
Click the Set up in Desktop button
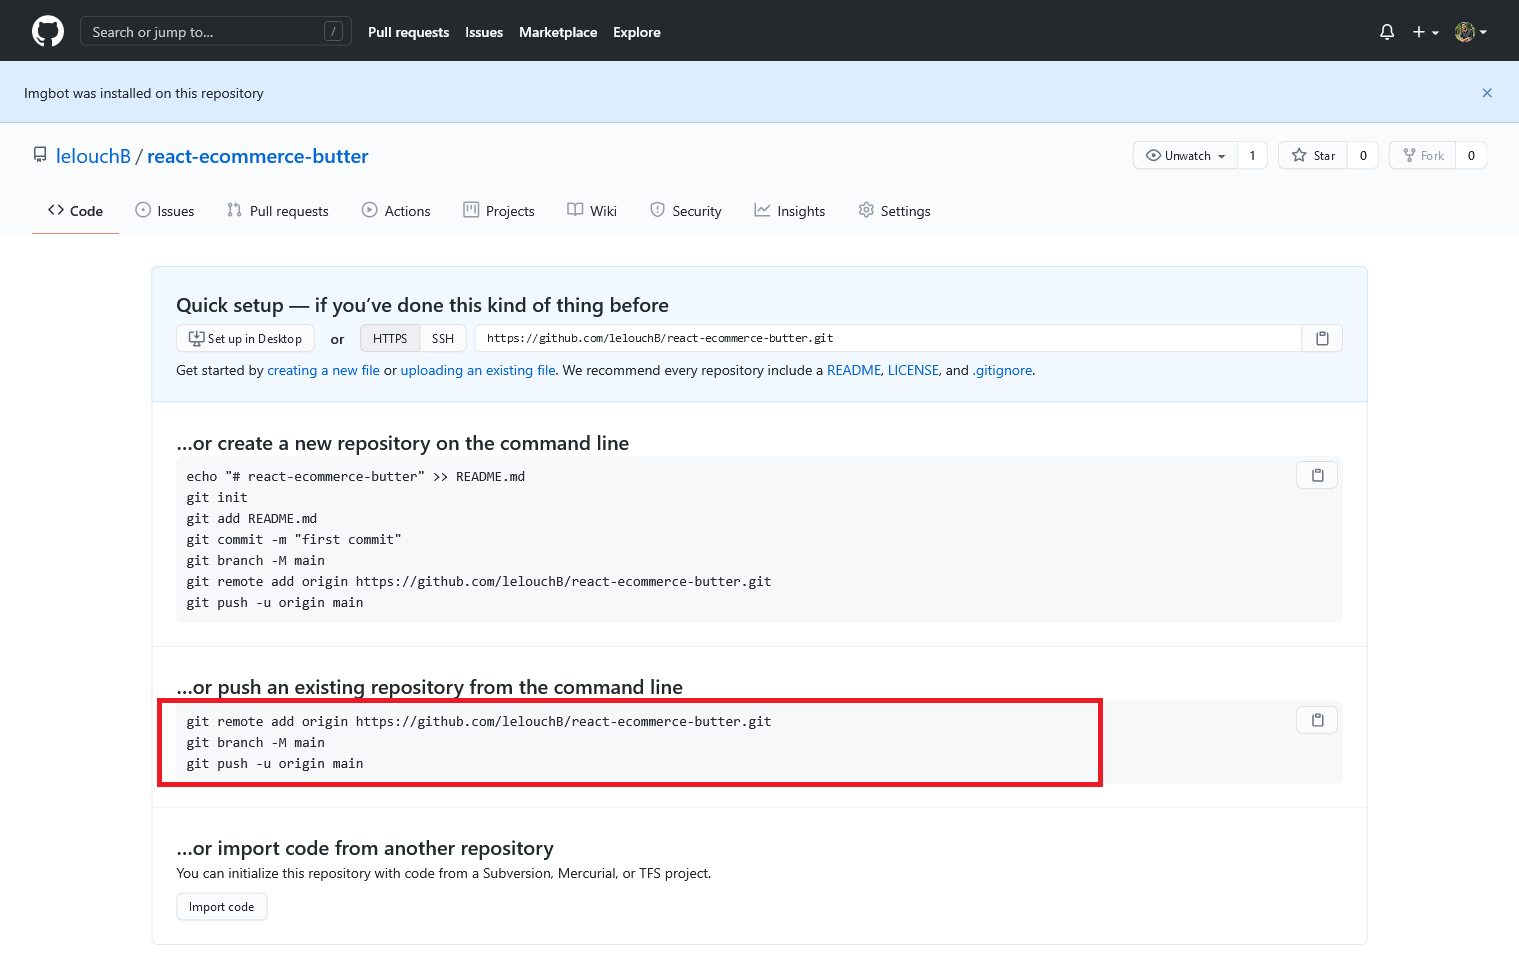pos(245,338)
